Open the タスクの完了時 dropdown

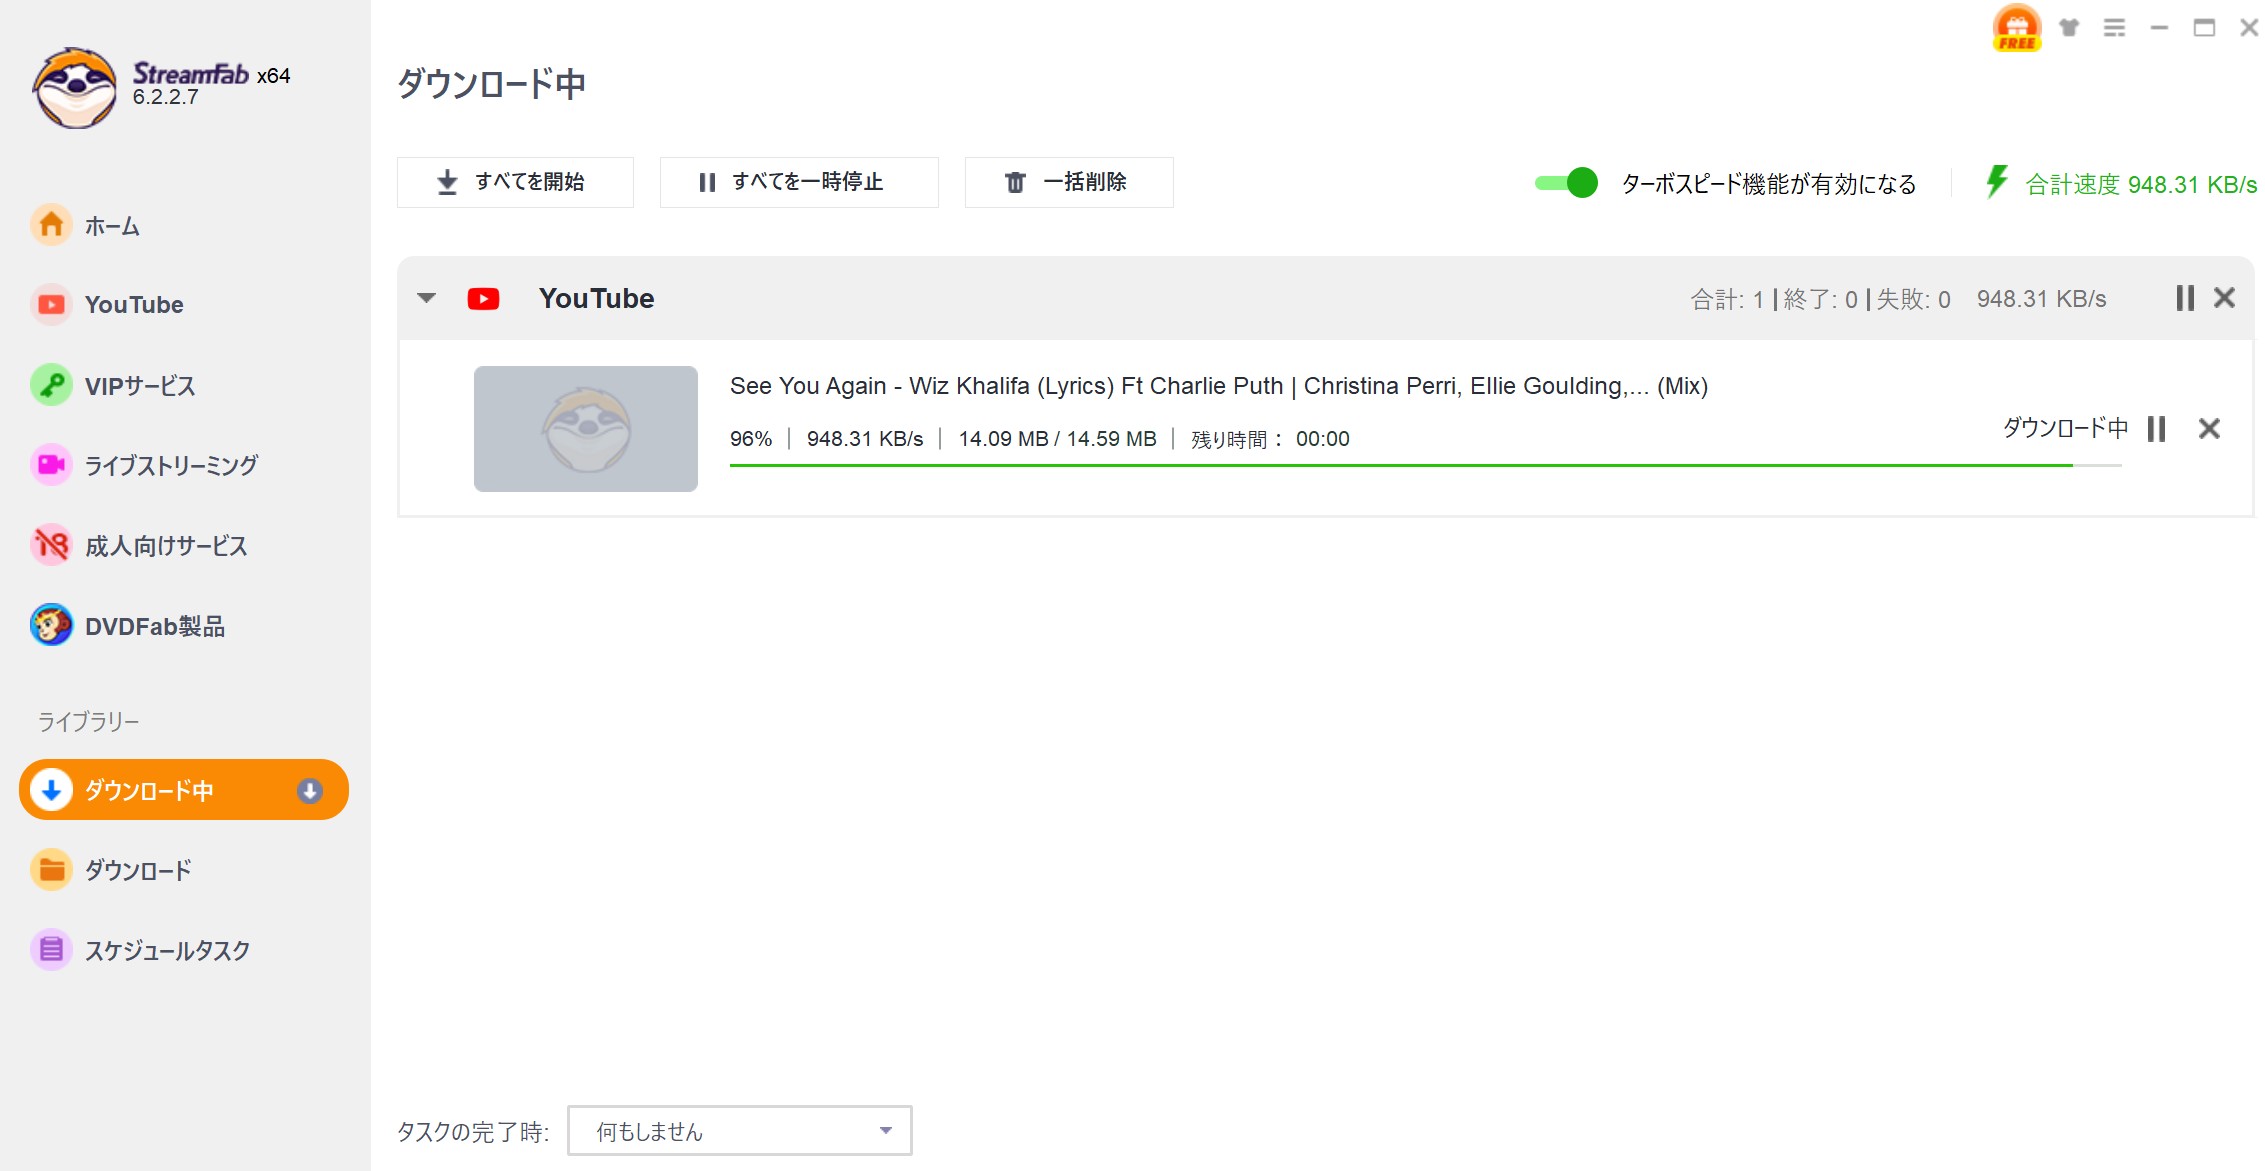pos(740,1131)
